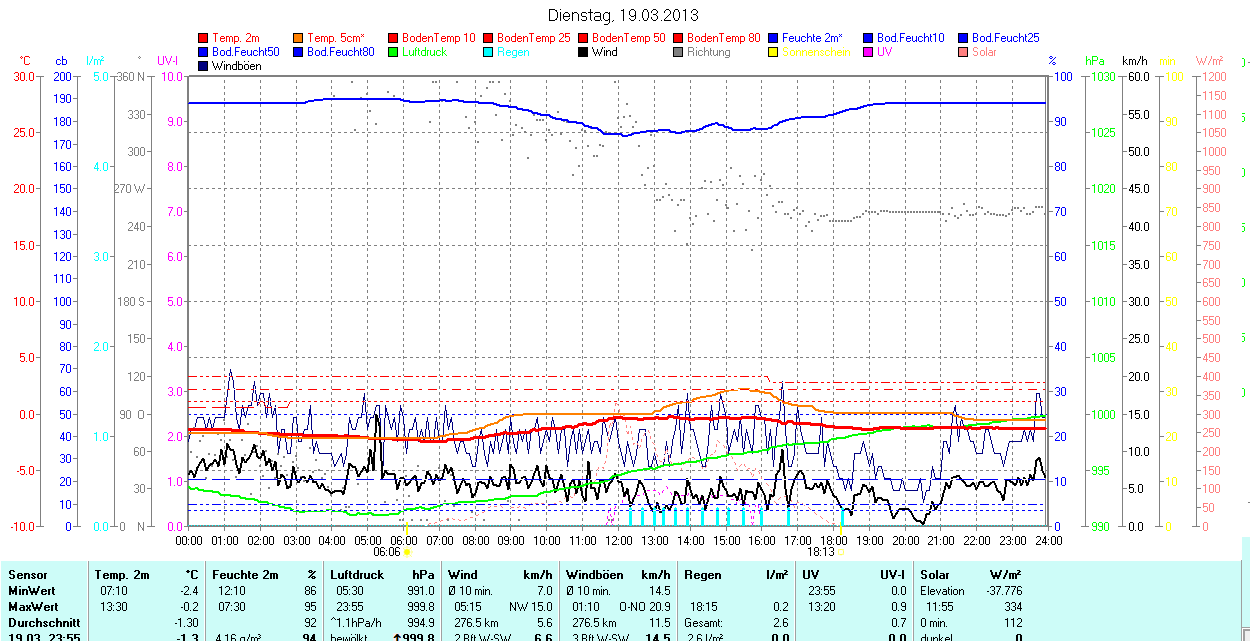Click the 12:00 label on time axis
1250x641 pixels.
pyautogui.click(x=618, y=540)
